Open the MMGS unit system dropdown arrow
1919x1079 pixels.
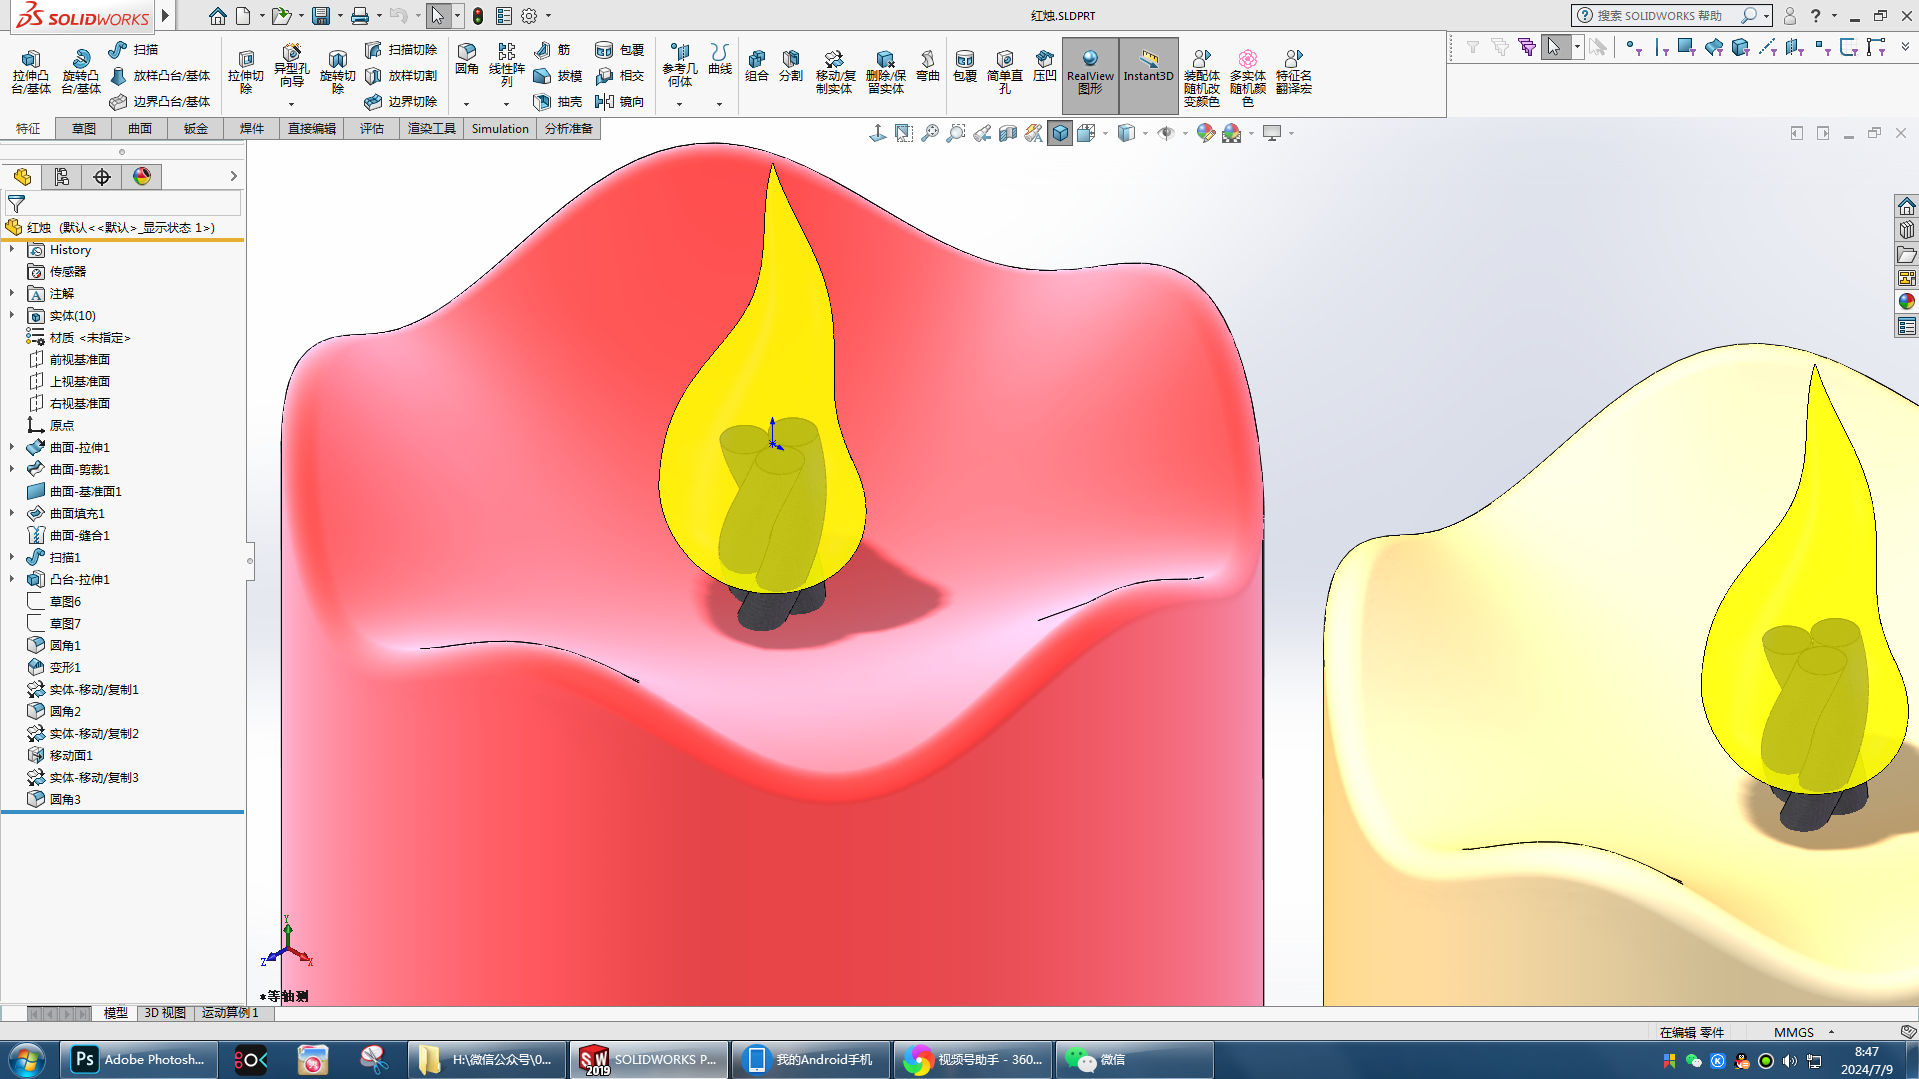(1832, 1032)
